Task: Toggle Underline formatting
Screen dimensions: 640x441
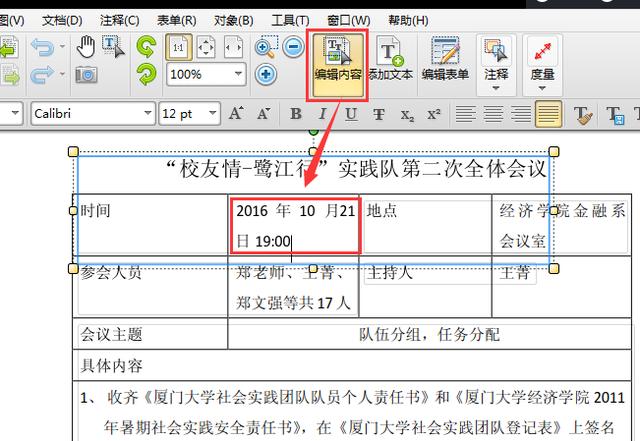Action: coord(351,114)
